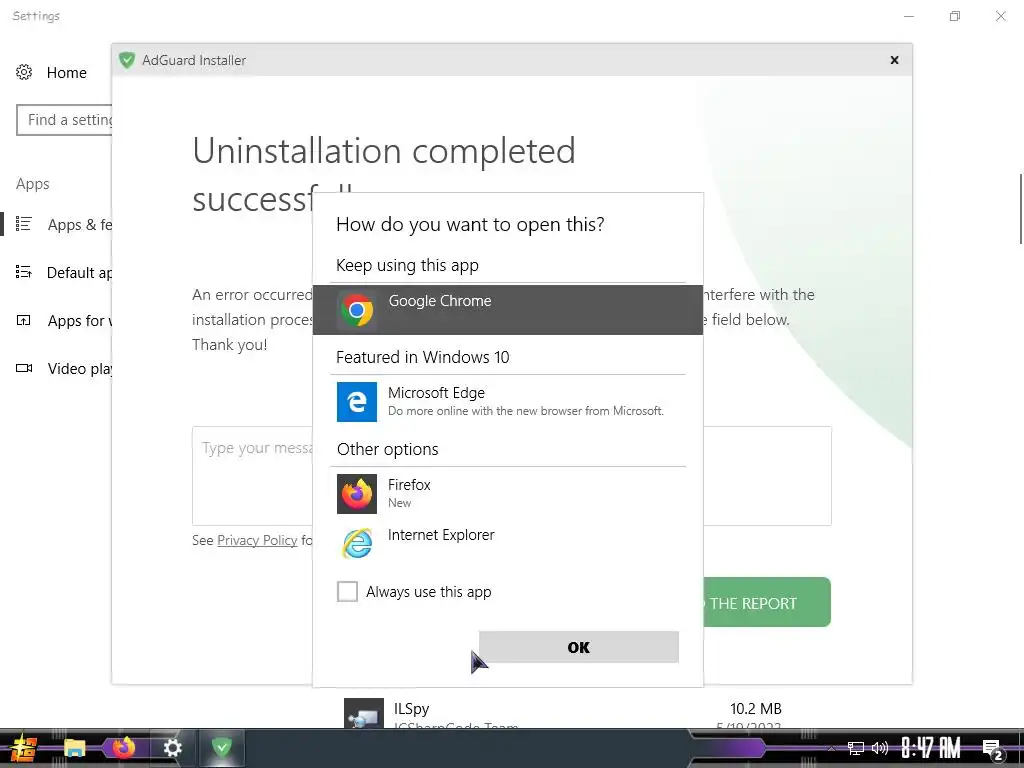Image resolution: width=1024 pixels, height=768 pixels.
Task: Open network icon in system tray
Action: [856, 748]
